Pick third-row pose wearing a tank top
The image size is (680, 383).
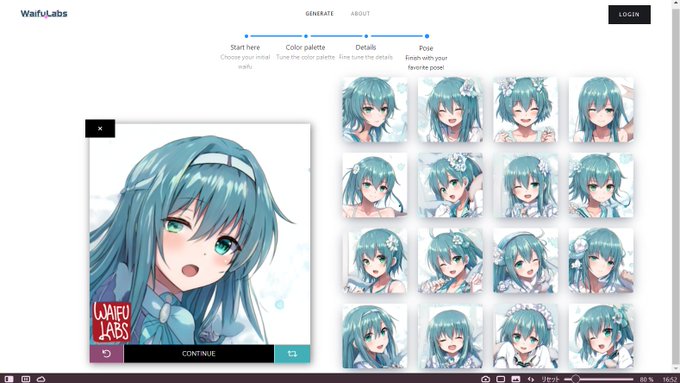coord(375,261)
